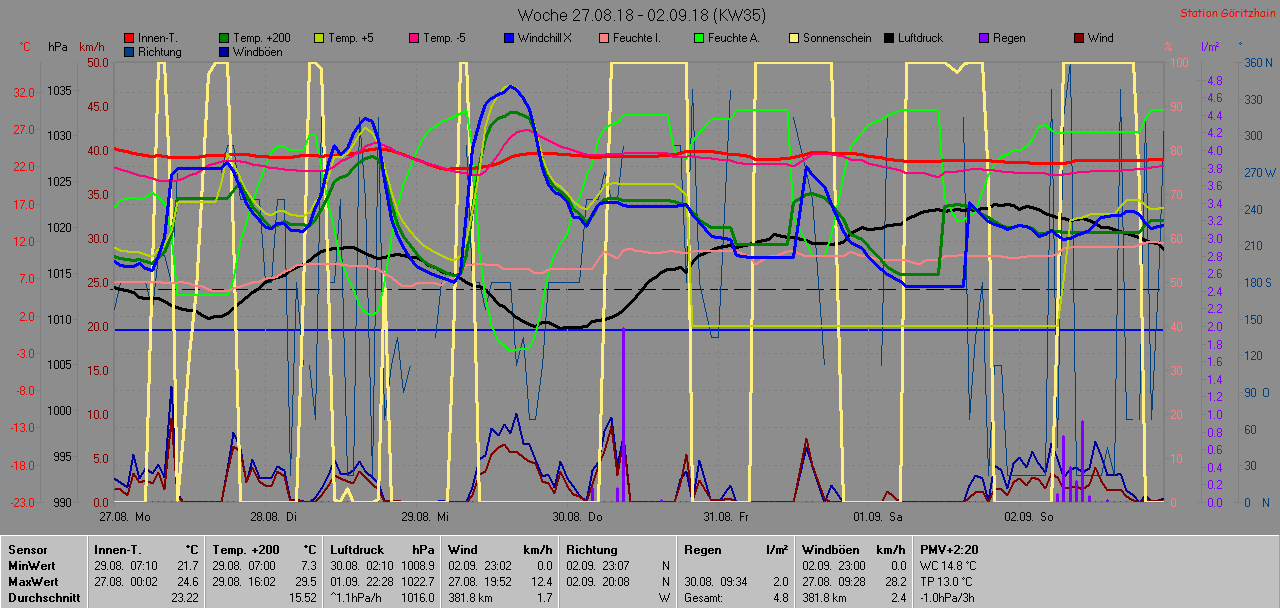
Task: Click the Richtung legend swatch
Action: tap(129, 52)
